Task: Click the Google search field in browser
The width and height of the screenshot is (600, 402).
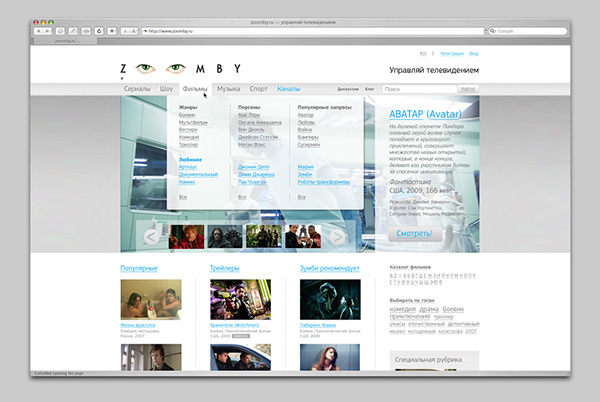Action: pos(528,31)
